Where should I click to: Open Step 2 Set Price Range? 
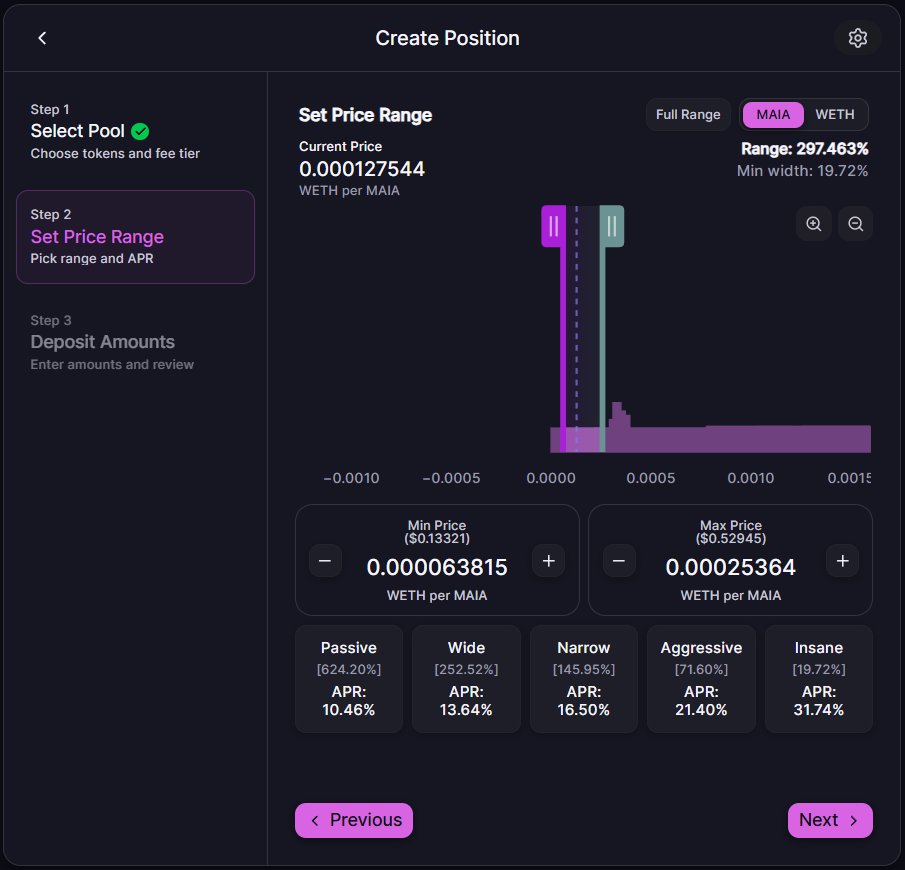point(135,237)
